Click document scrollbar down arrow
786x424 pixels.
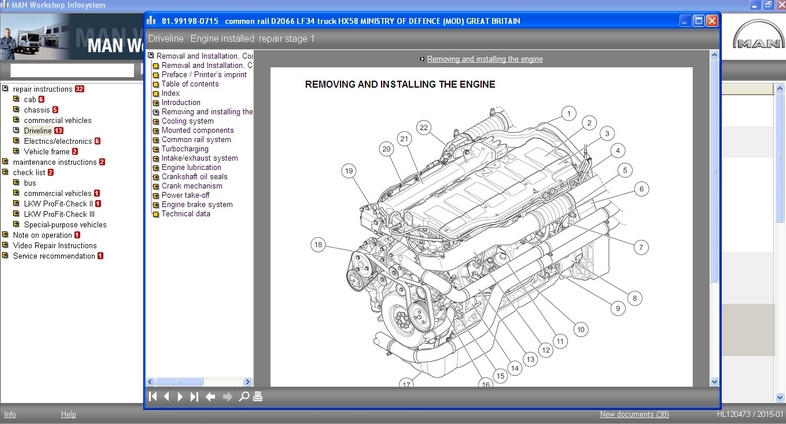pyautogui.click(x=714, y=381)
